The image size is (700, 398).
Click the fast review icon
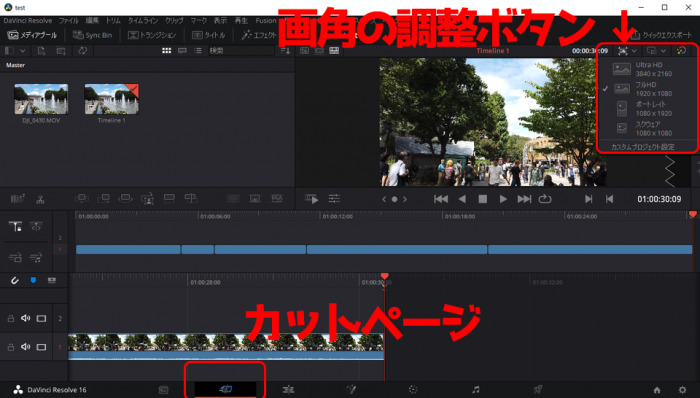311,199
